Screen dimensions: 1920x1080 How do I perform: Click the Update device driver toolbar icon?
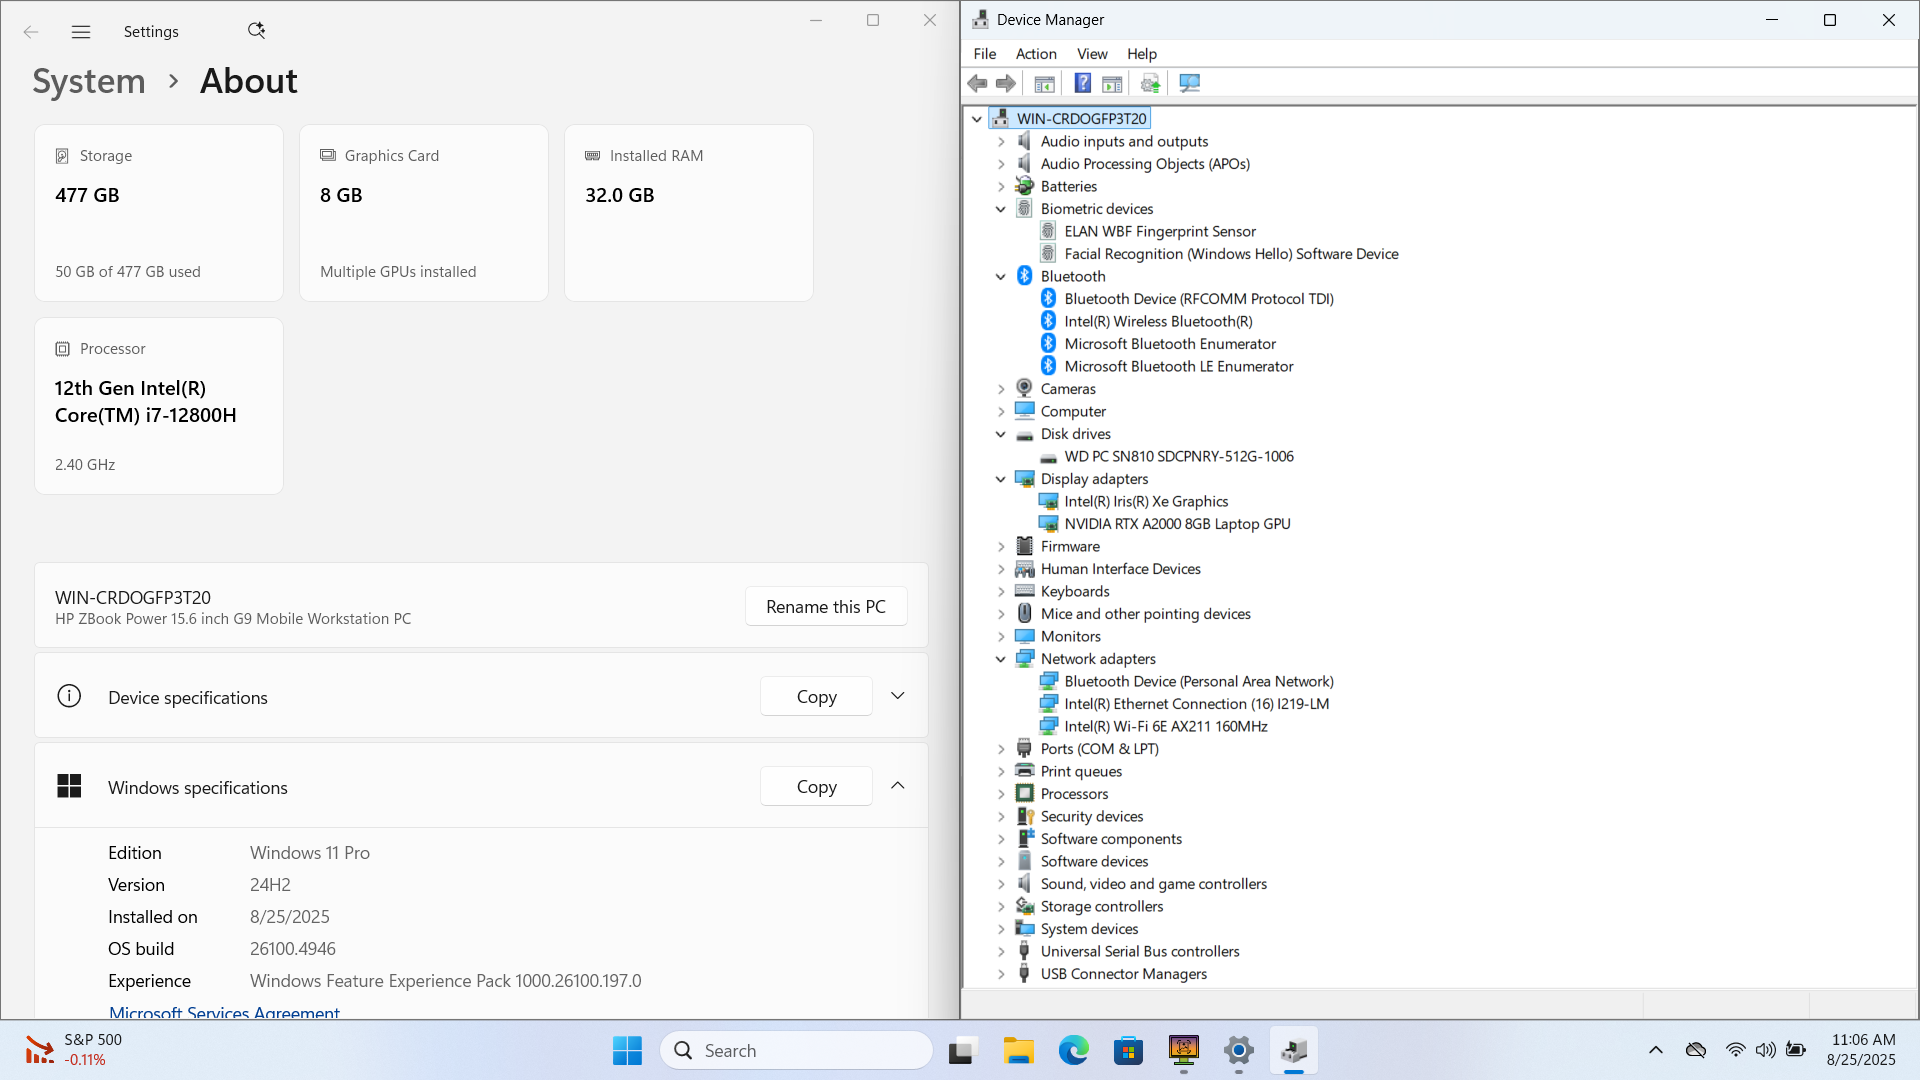[1150, 83]
